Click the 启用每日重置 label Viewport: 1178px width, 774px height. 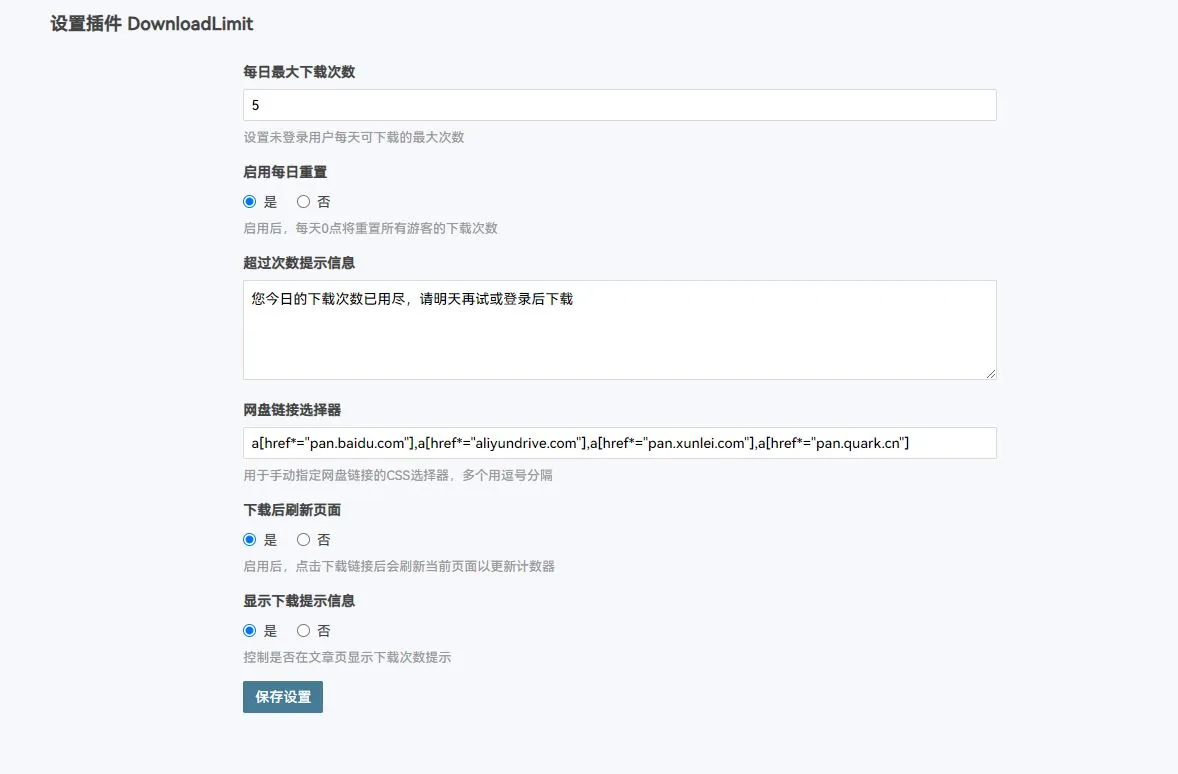pos(285,172)
